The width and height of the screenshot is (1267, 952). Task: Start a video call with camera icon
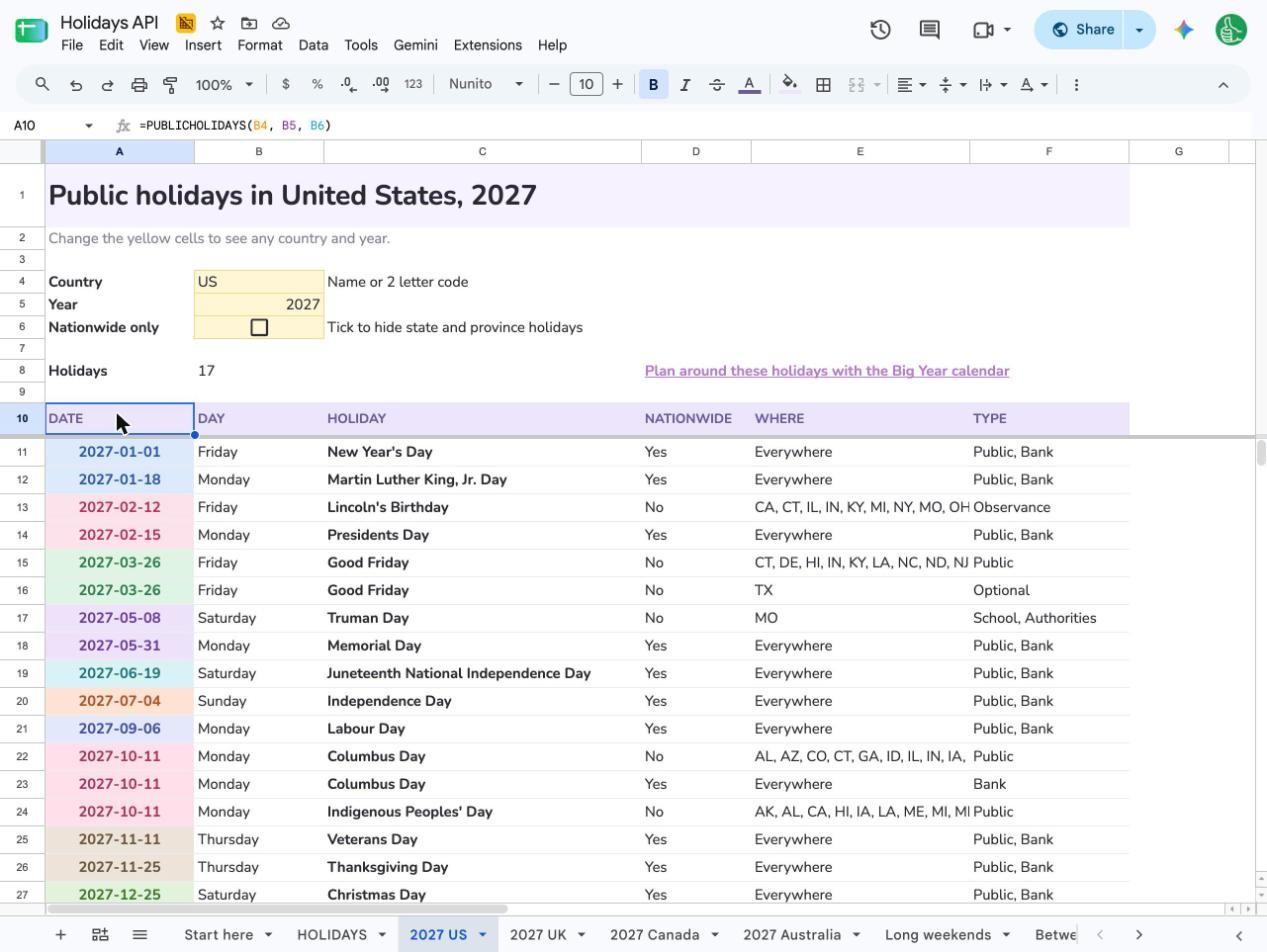coord(983,30)
